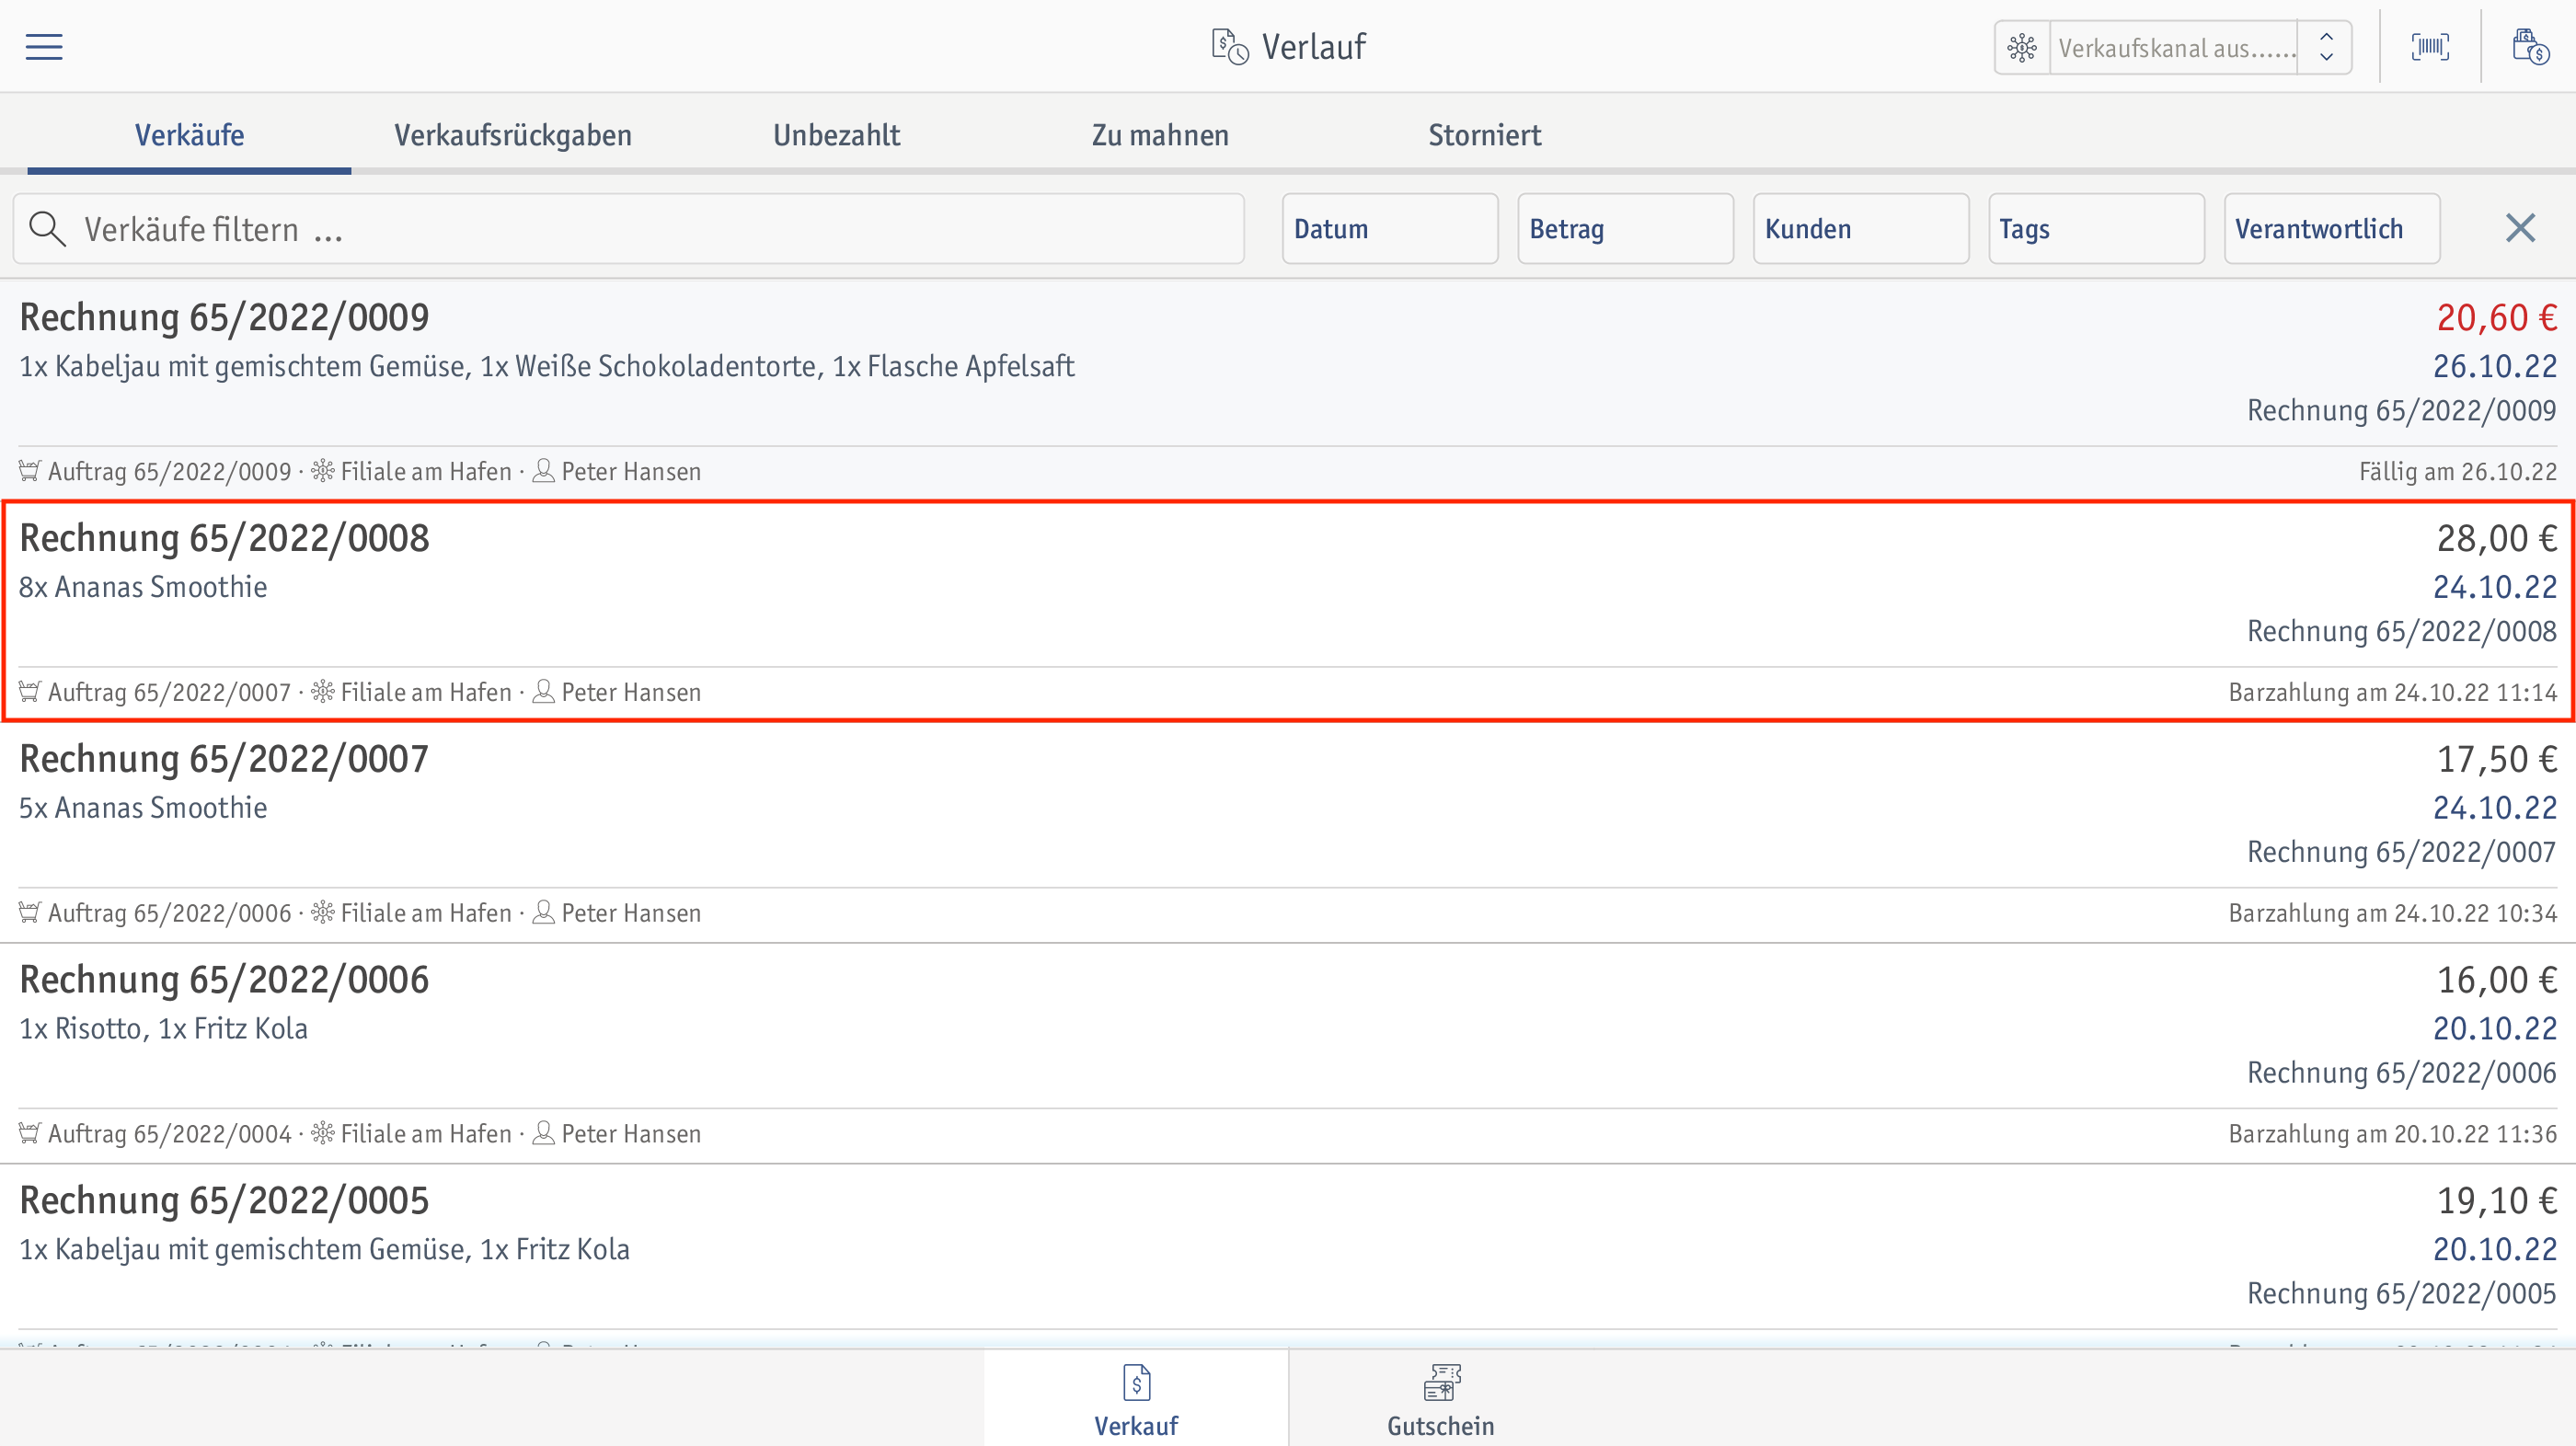The image size is (2576, 1446).
Task: Open the Kunden filter
Action: [x=1861, y=229]
